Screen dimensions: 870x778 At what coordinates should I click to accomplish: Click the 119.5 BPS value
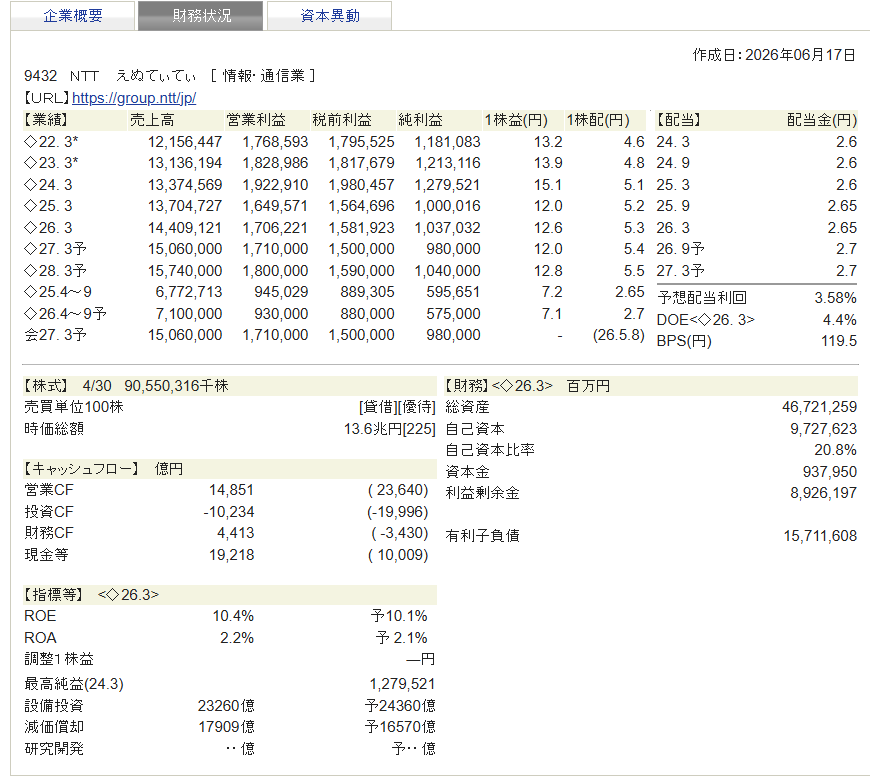click(x=839, y=341)
